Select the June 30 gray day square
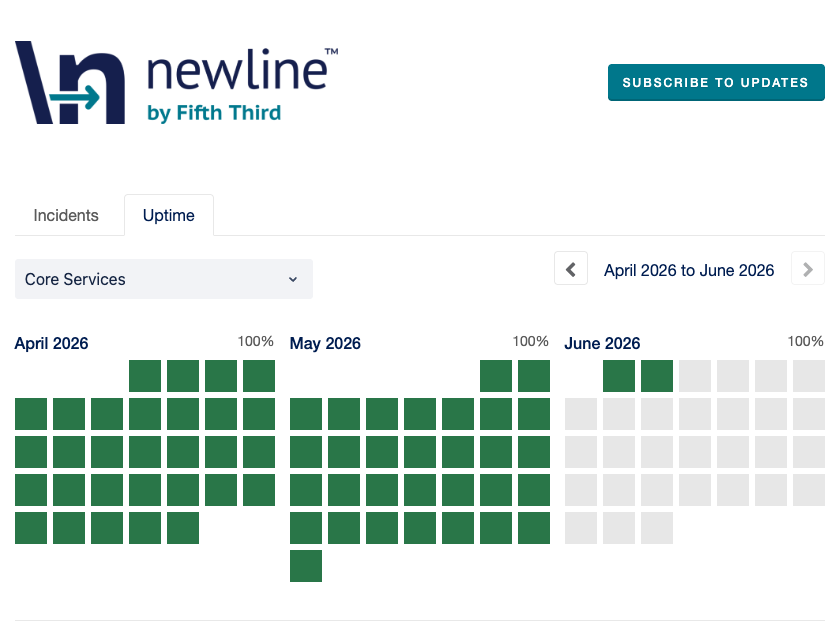This screenshot has width=836, height=623. 657,528
